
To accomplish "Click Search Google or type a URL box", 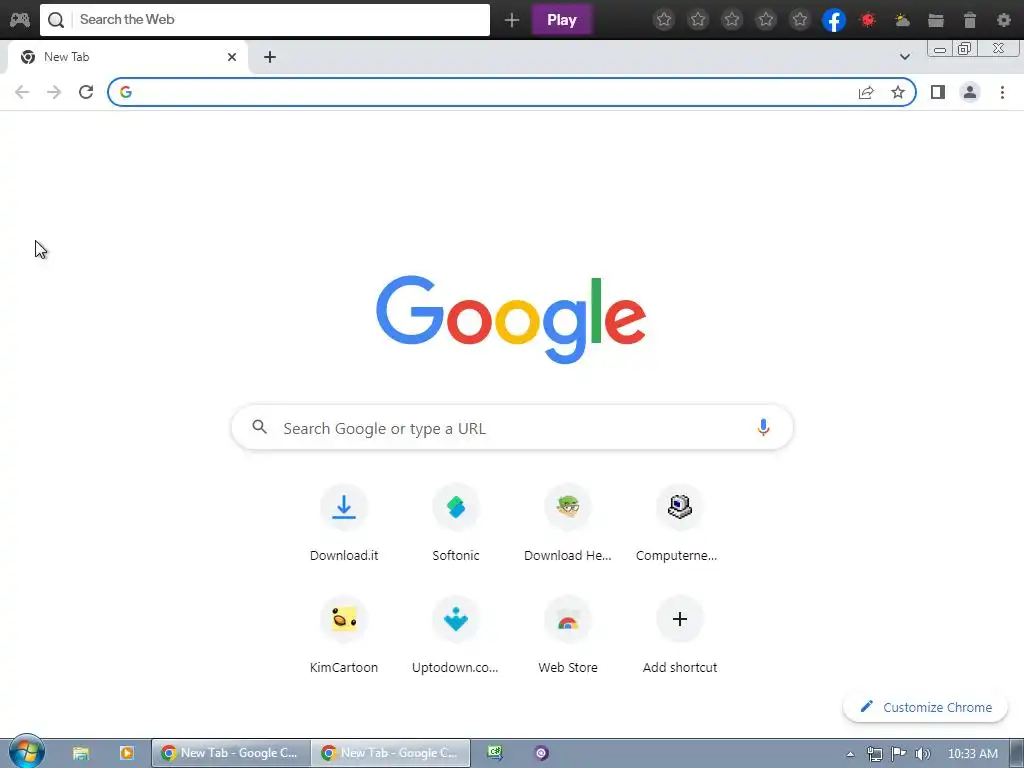I will tap(512, 428).
